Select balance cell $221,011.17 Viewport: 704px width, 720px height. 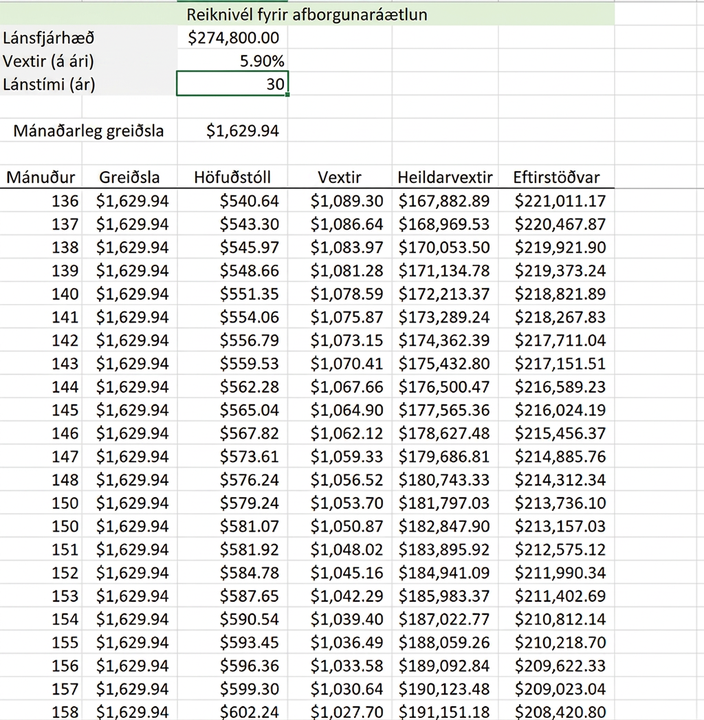tap(556, 201)
